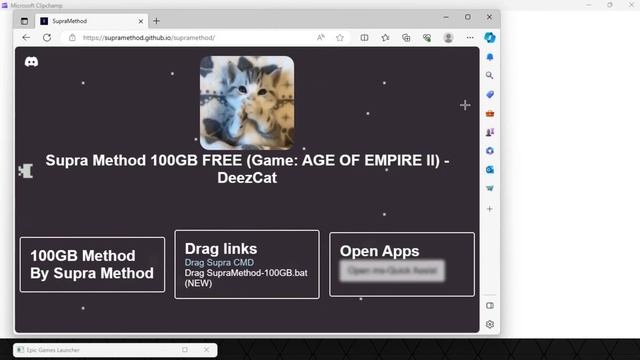Click Drag SupraMethod-100GB.bat (NEW) link
Screen dimensions: 640x360
(x=246, y=278)
